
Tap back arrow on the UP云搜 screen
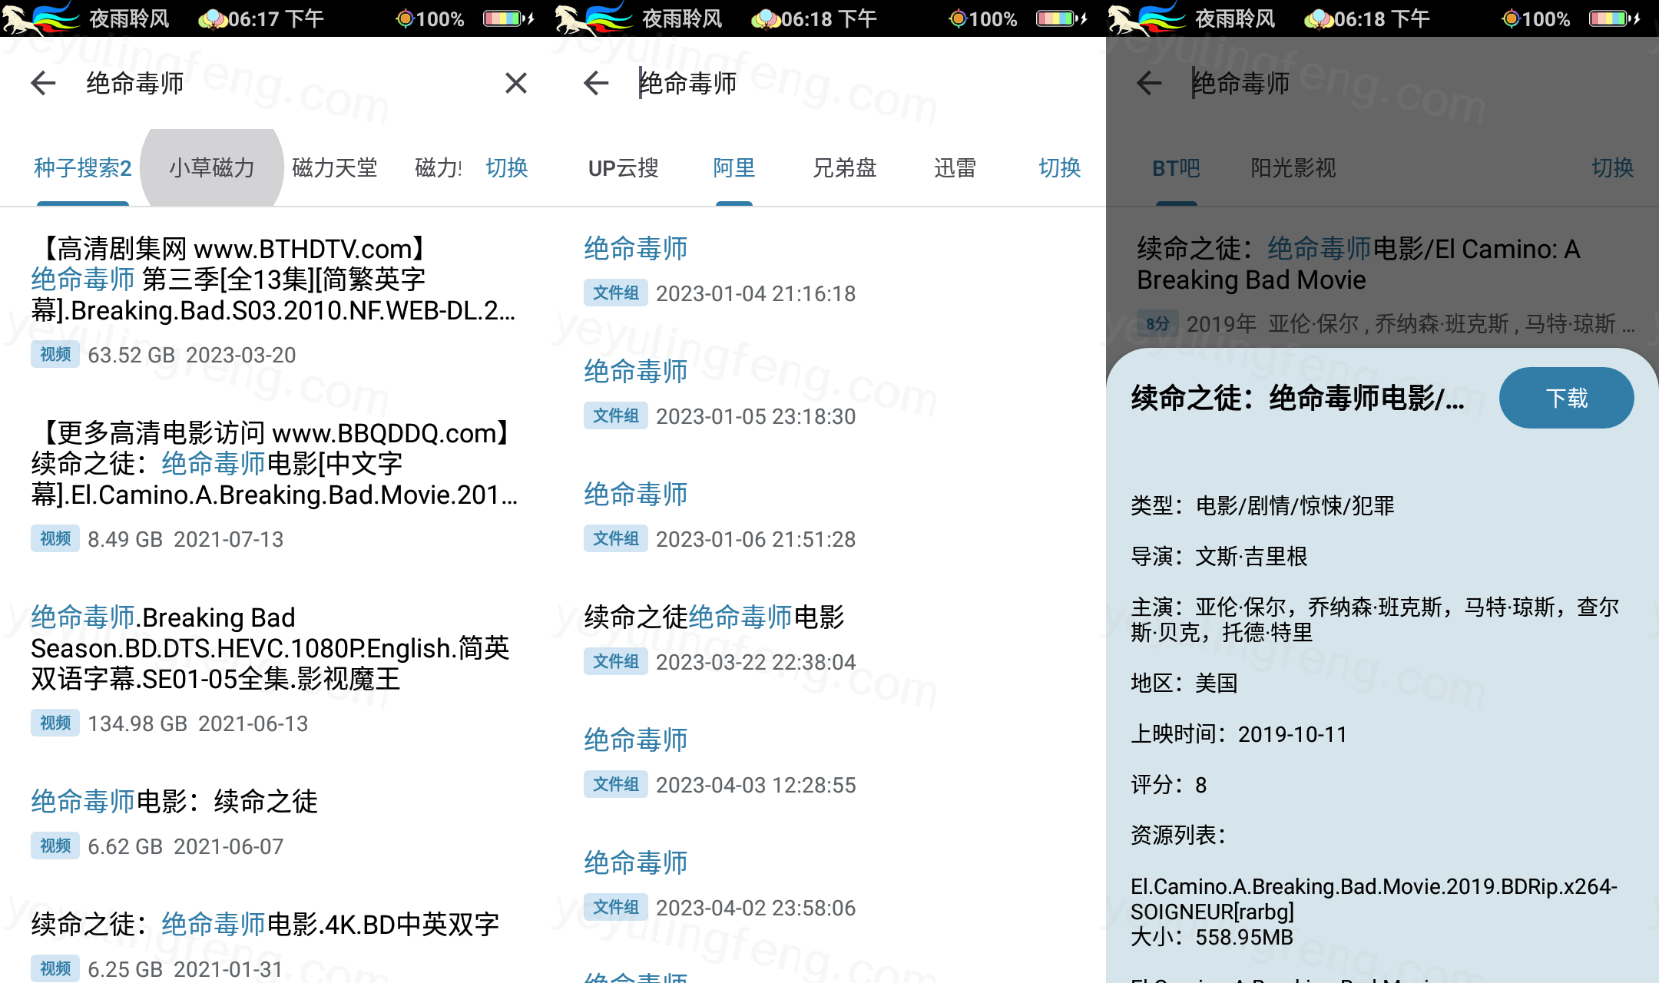(x=596, y=83)
